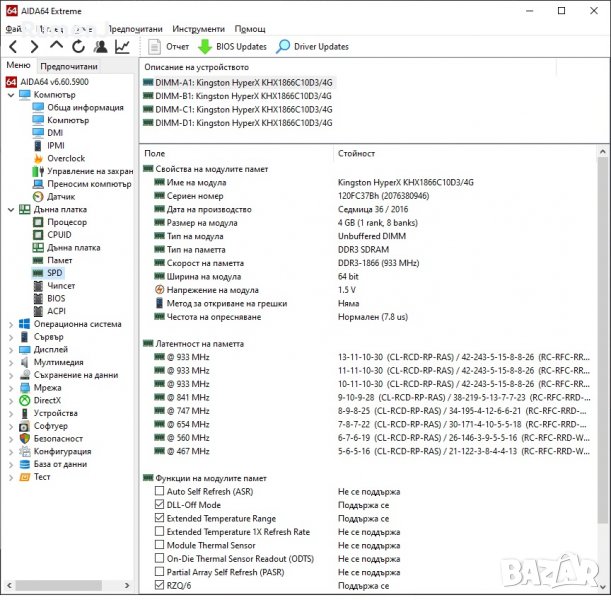This screenshot has height=600, width=611.
Task: Expand the Операционна система tree node
Action: click(x=11, y=324)
